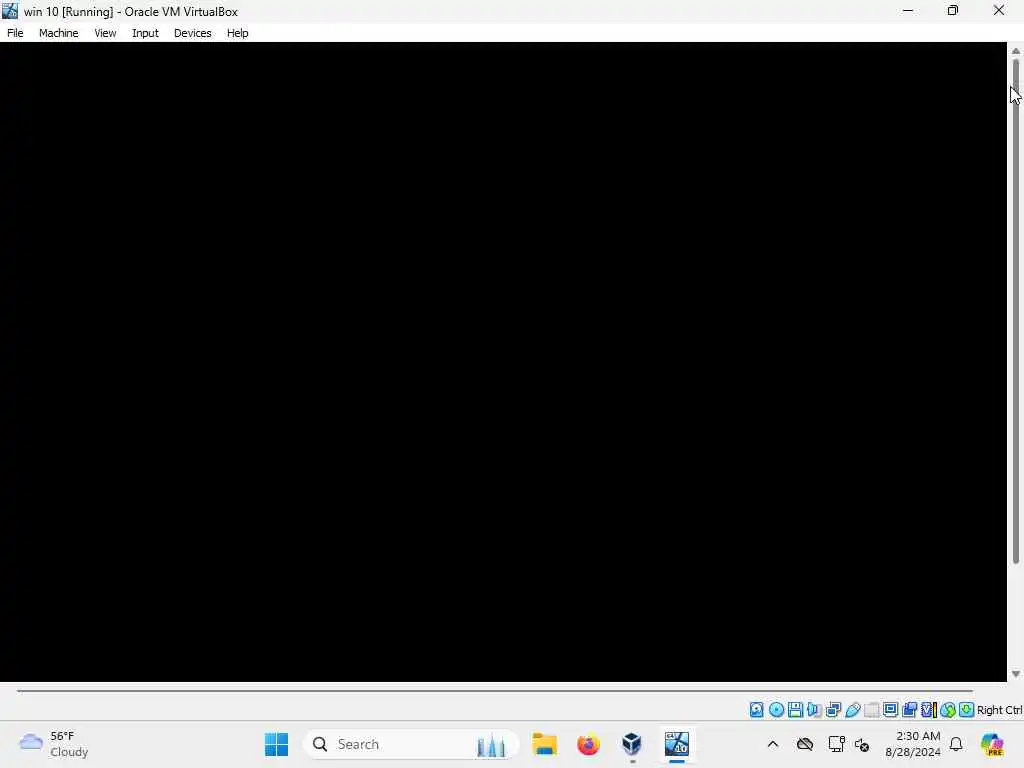Open Firefox from the taskbar
The width and height of the screenshot is (1024, 768).
(588, 744)
